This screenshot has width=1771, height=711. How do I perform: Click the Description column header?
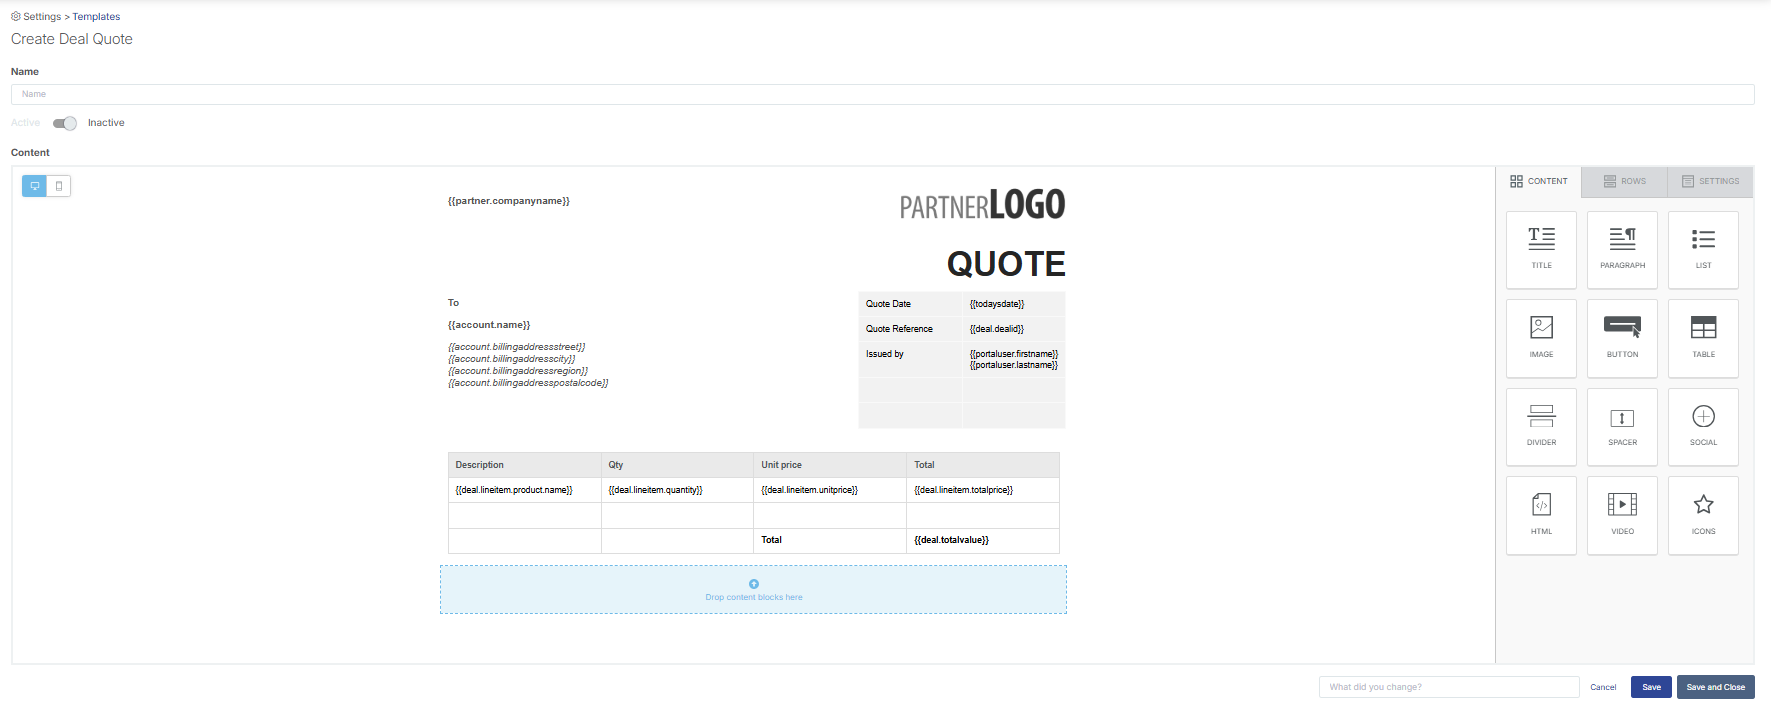[525, 465]
